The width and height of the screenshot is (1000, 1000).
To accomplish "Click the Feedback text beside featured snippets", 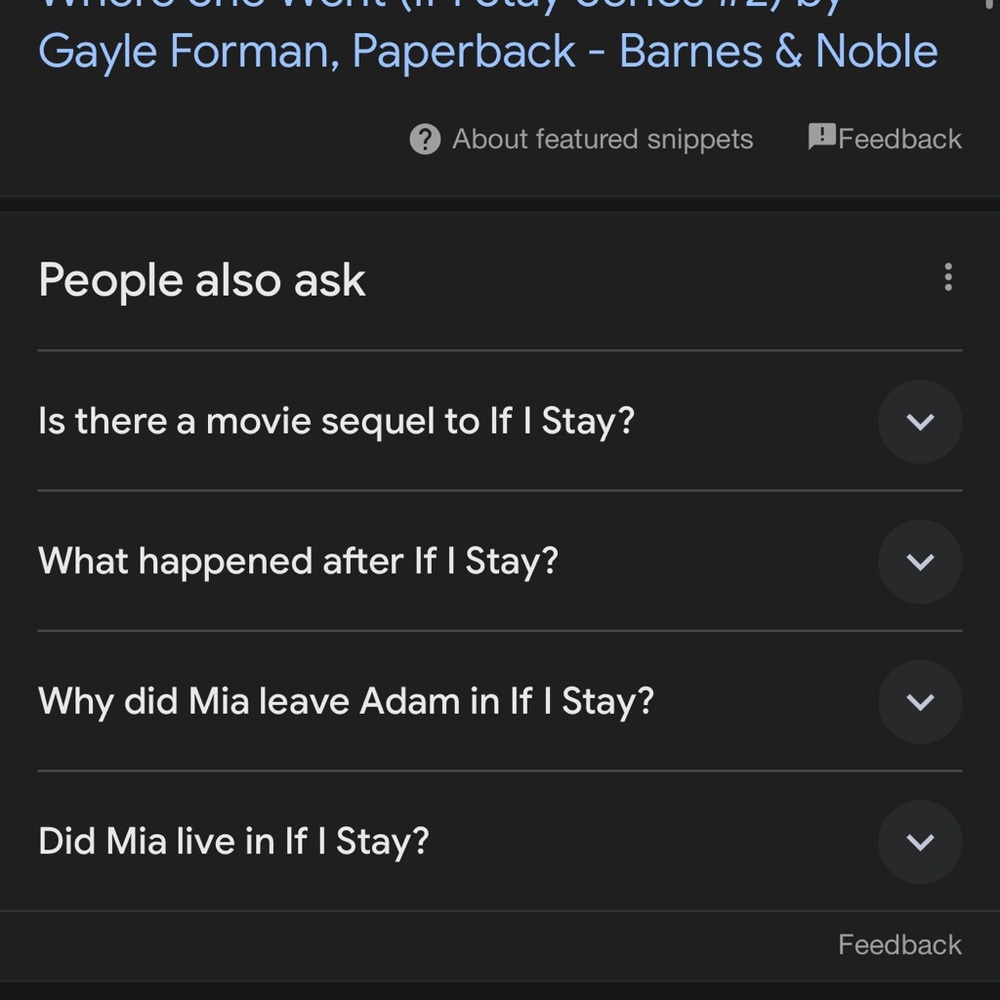I will [x=900, y=139].
